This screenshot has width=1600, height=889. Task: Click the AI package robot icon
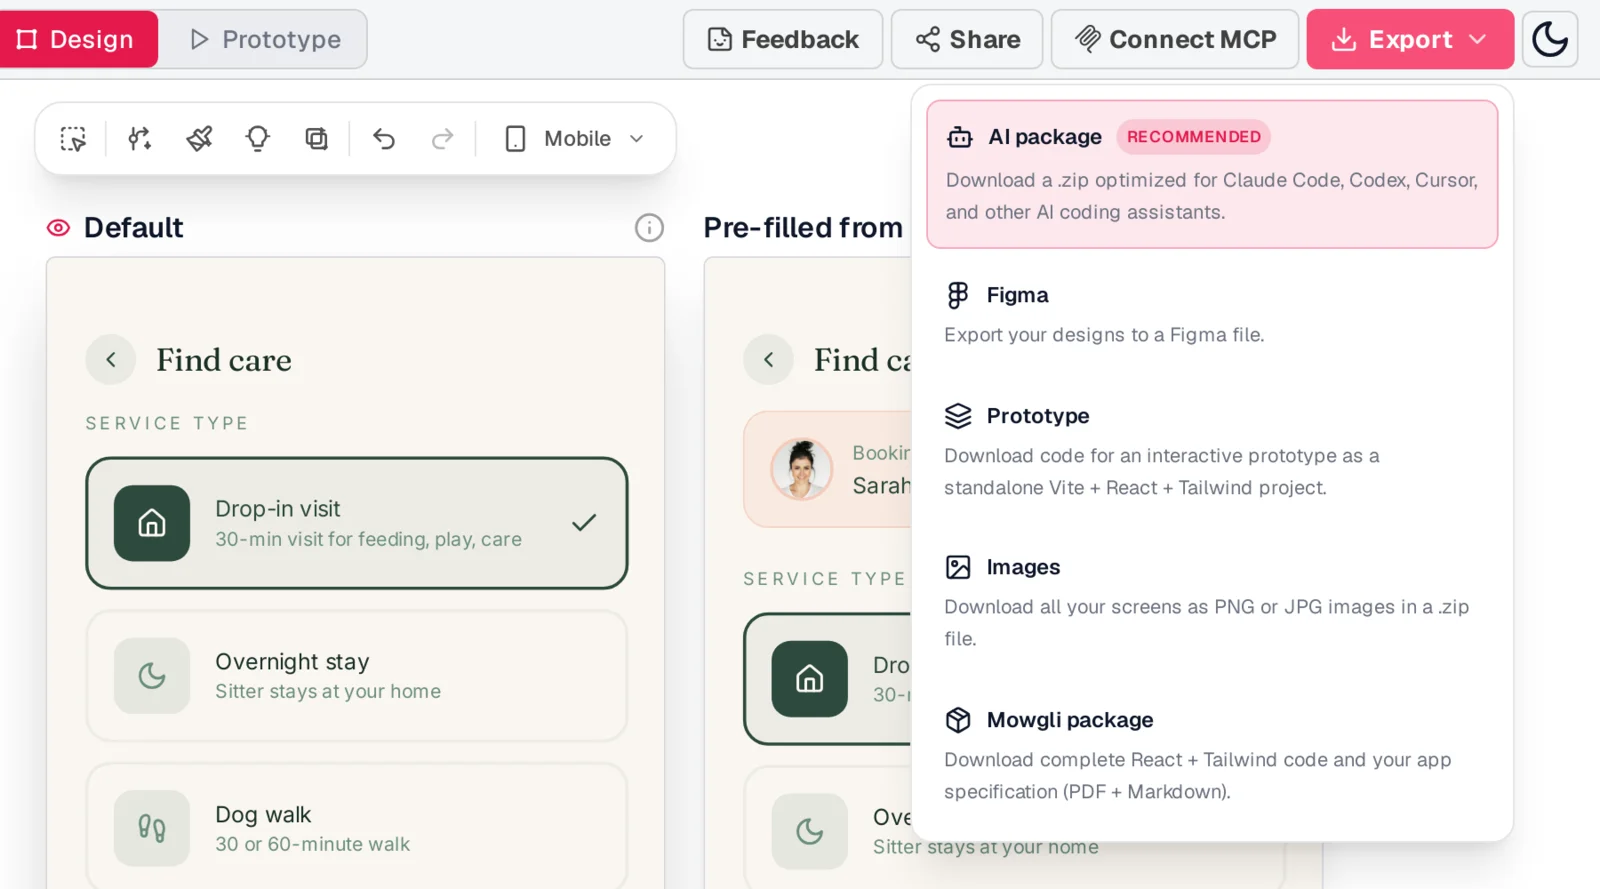(960, 137)
